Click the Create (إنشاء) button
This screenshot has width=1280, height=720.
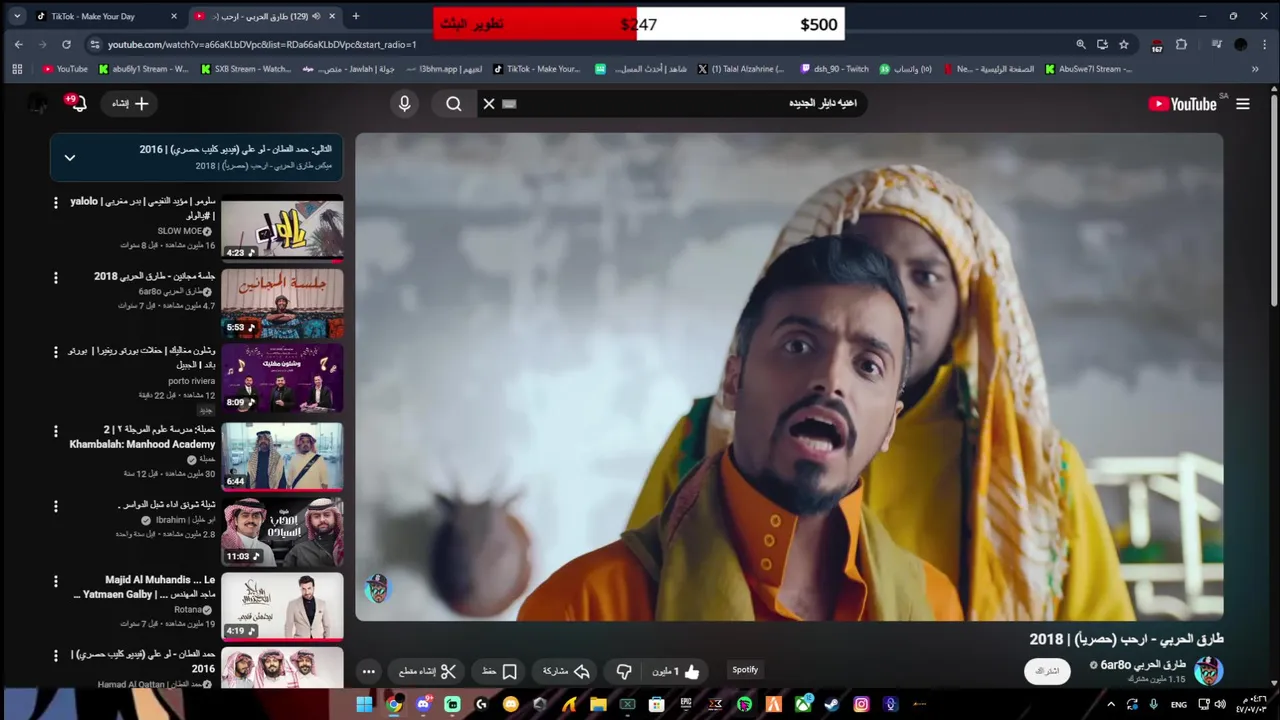tap(130, 104)
